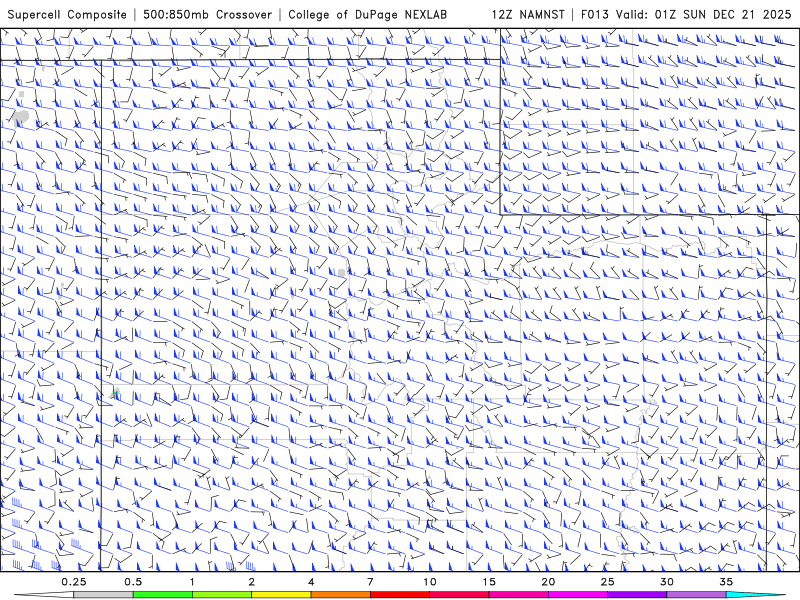
Task: Select the green 0.5–1 color bar segment
Action: [x=163, y=595]
